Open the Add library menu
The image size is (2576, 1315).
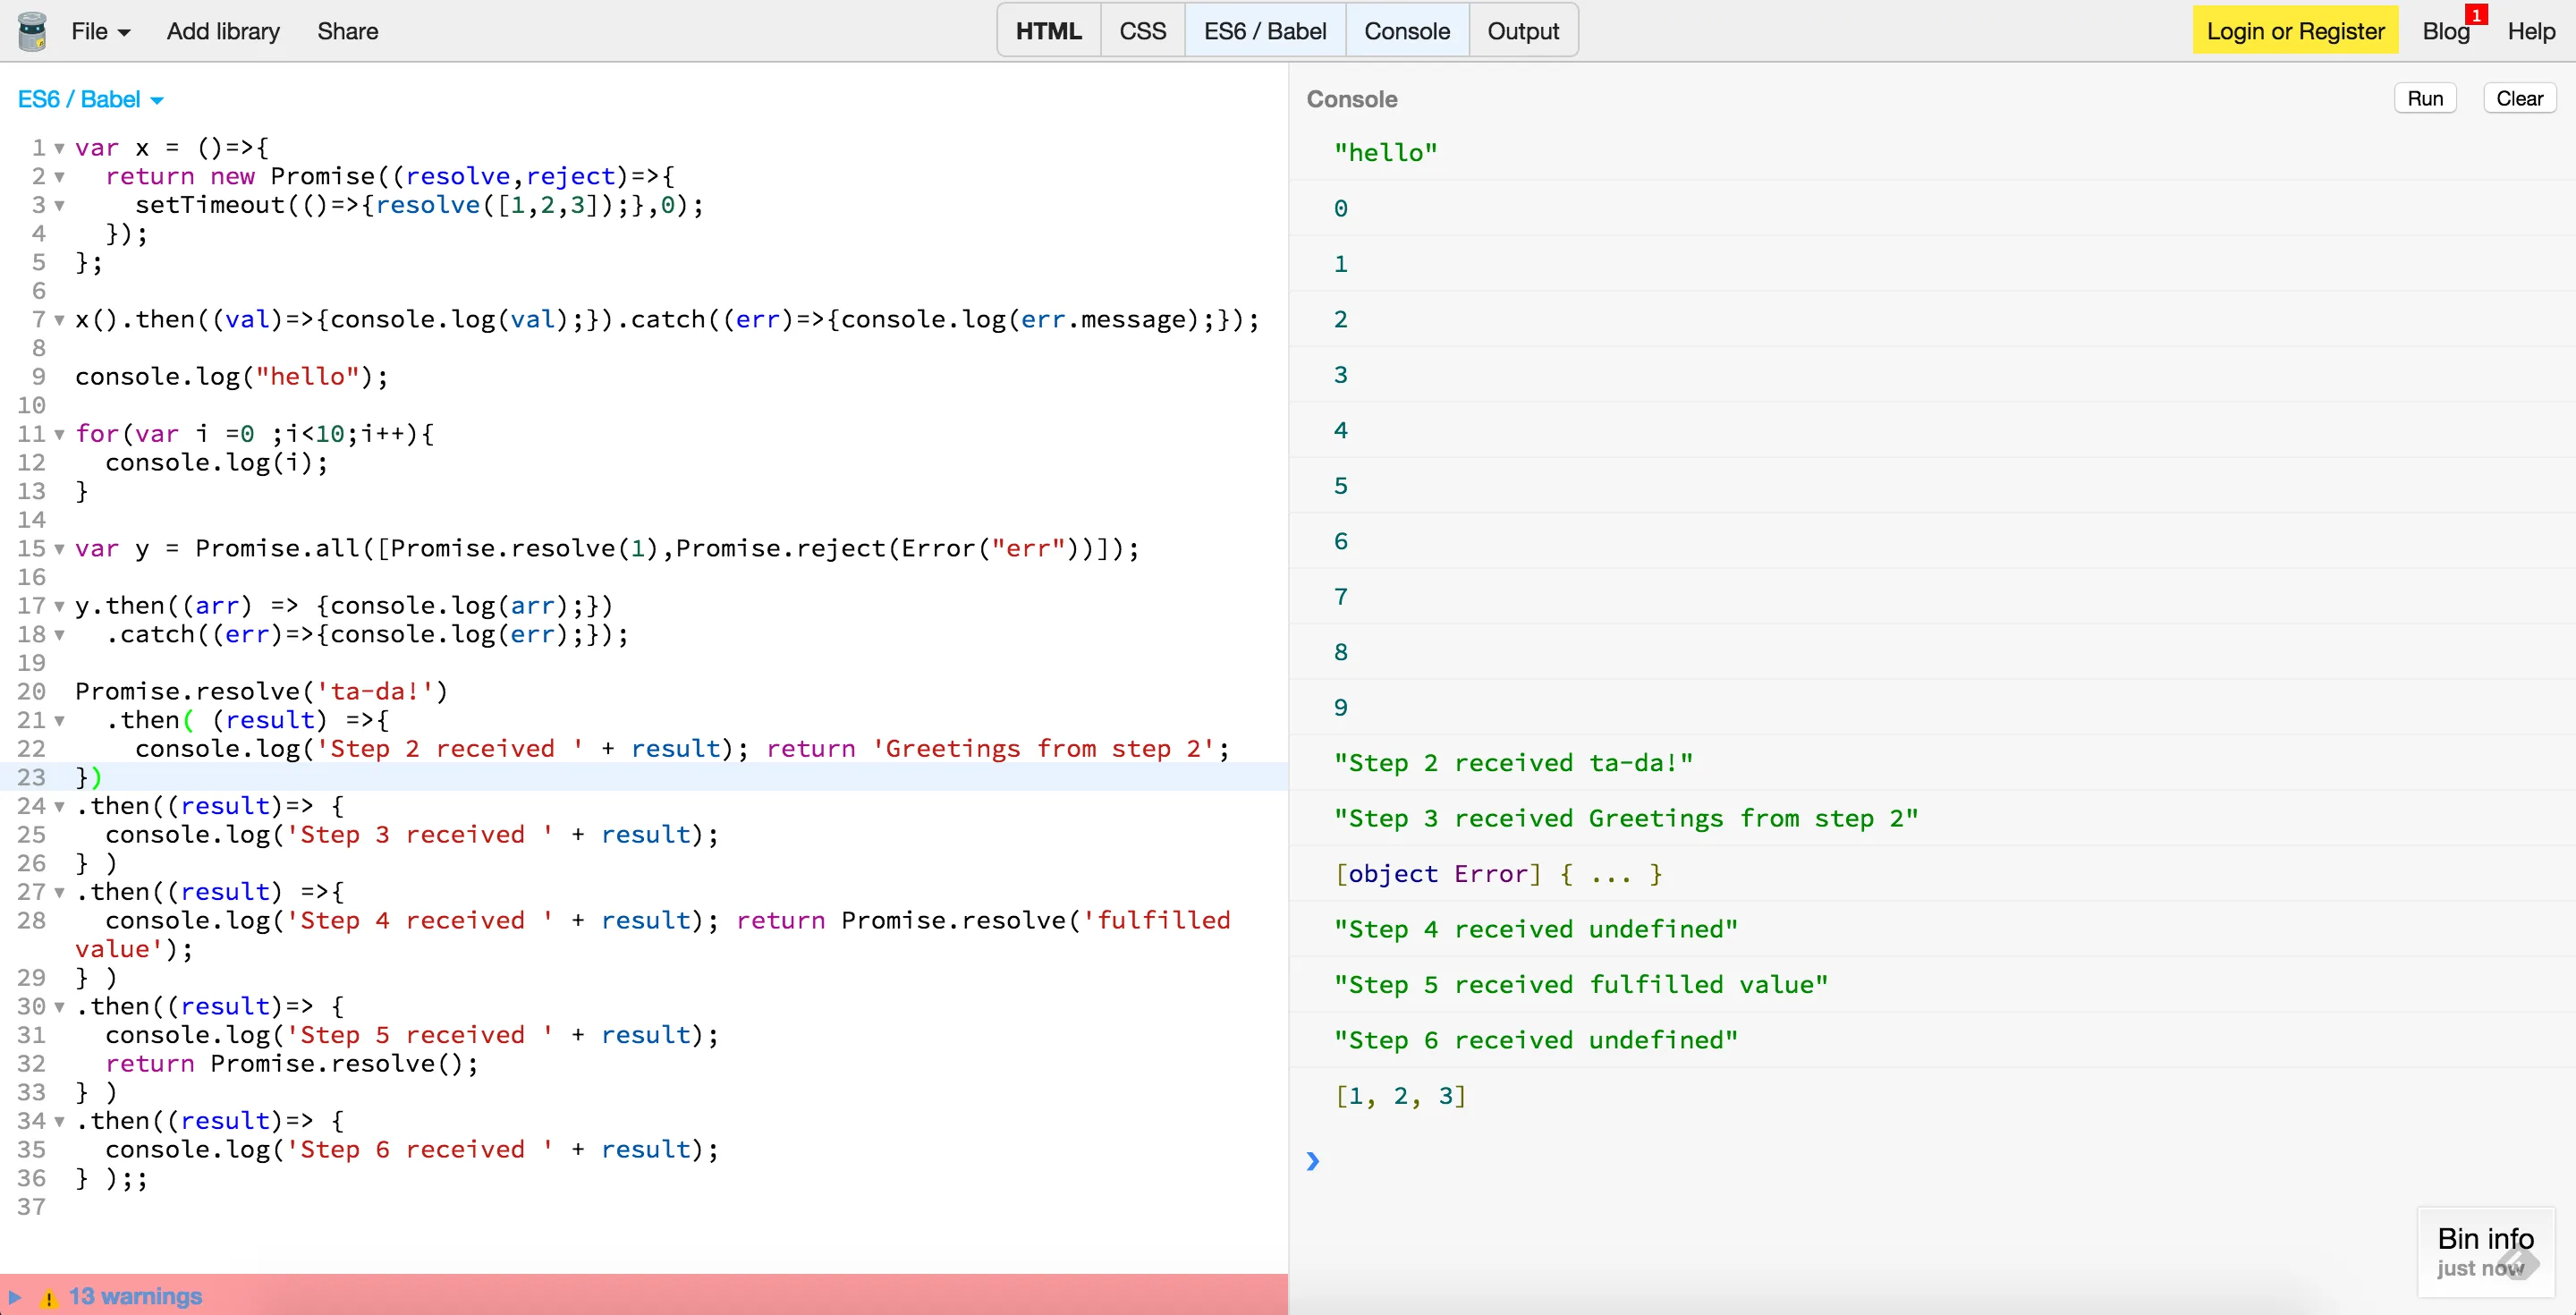point(223,31)
